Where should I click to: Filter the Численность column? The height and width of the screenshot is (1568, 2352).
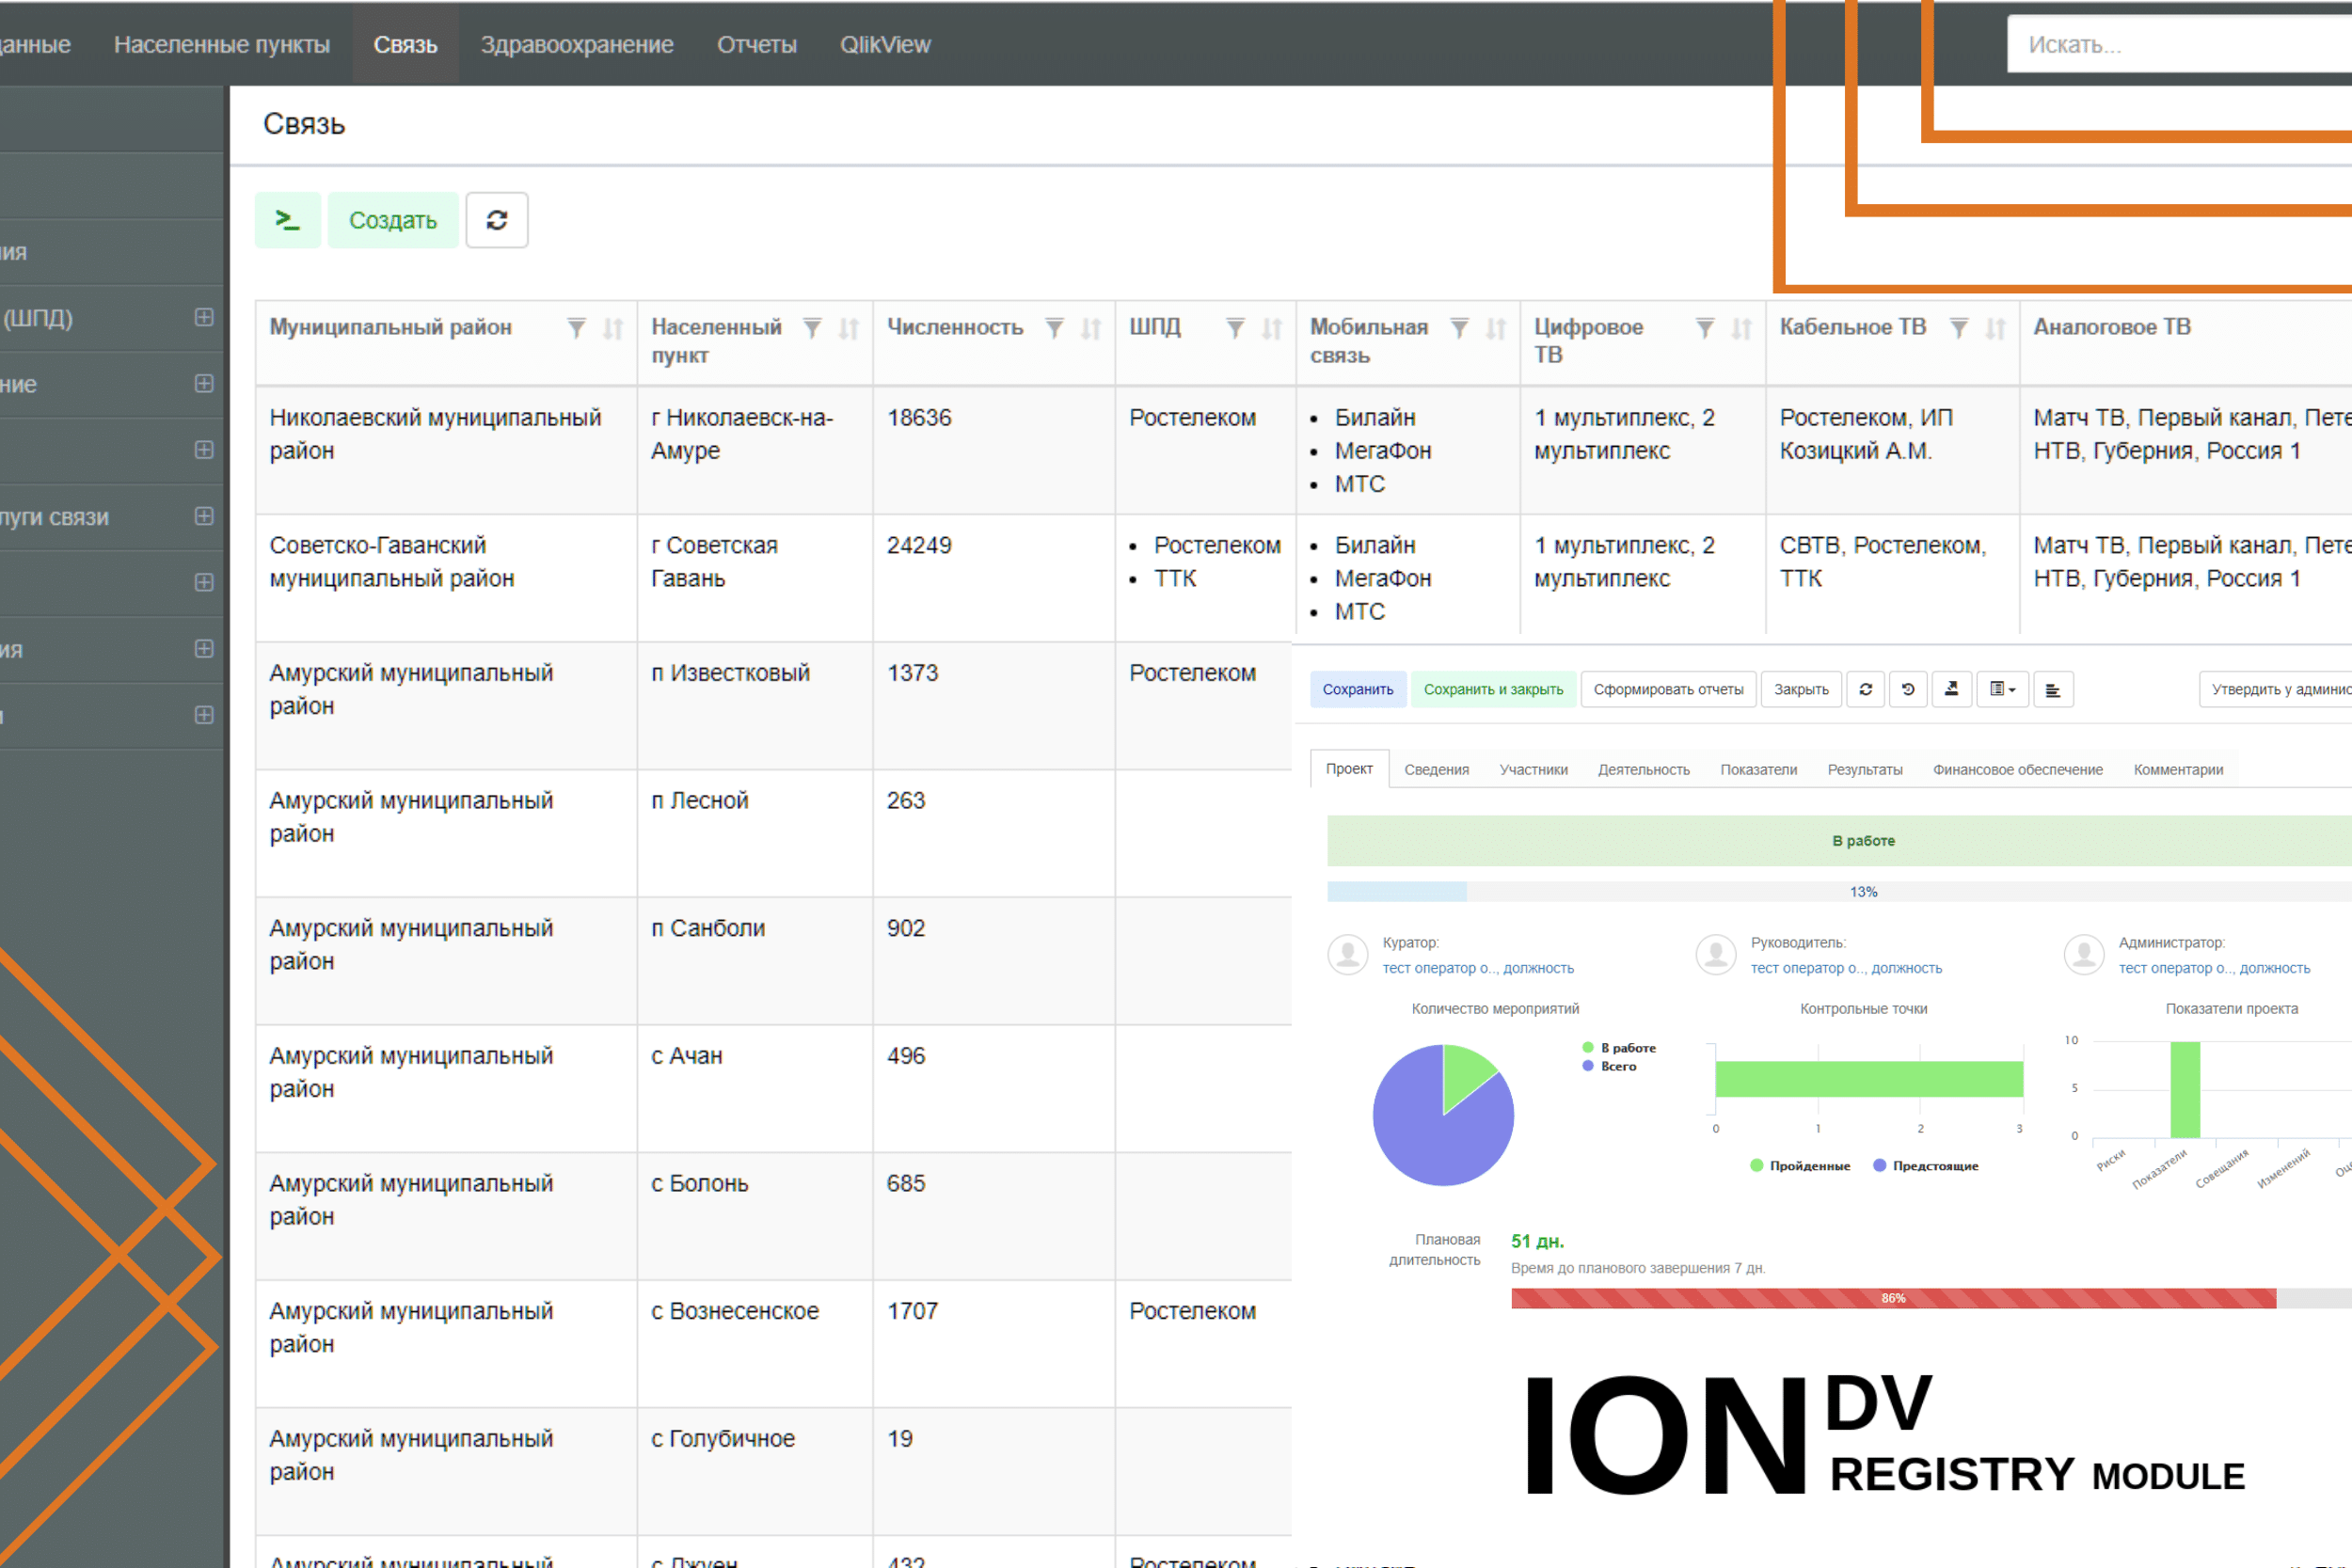pos(1055,328)
